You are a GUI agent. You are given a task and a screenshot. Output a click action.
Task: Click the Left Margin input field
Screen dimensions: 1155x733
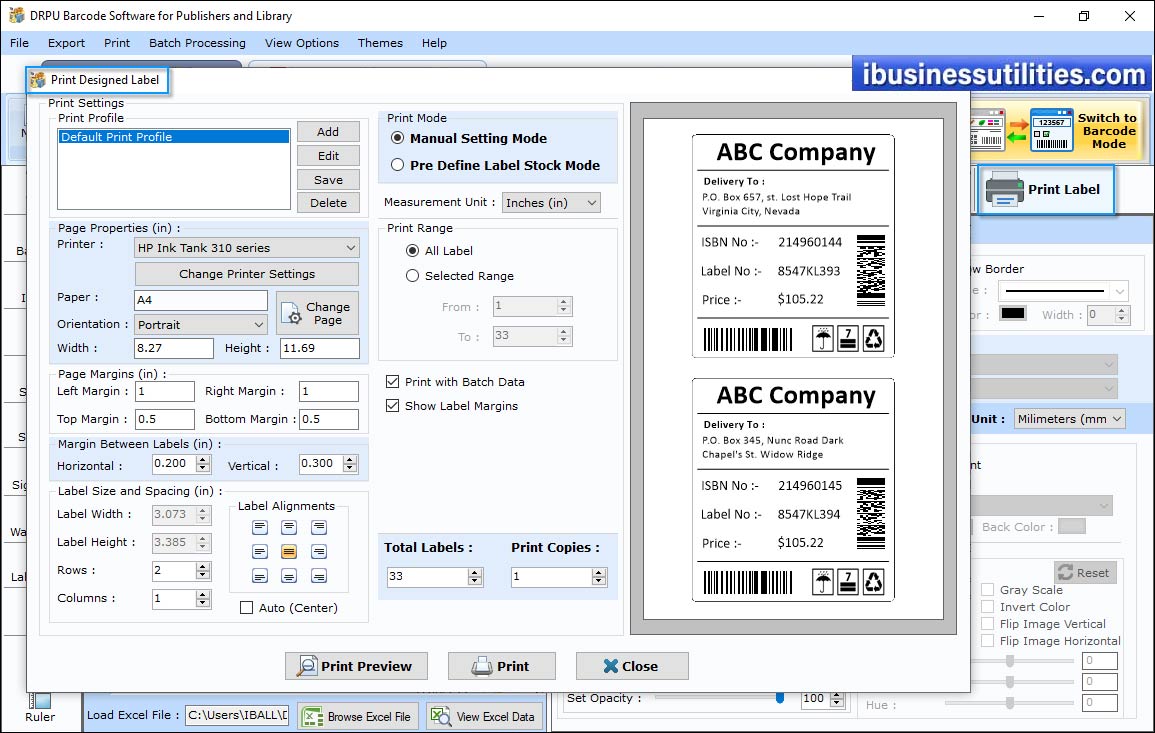click(165, 391)
